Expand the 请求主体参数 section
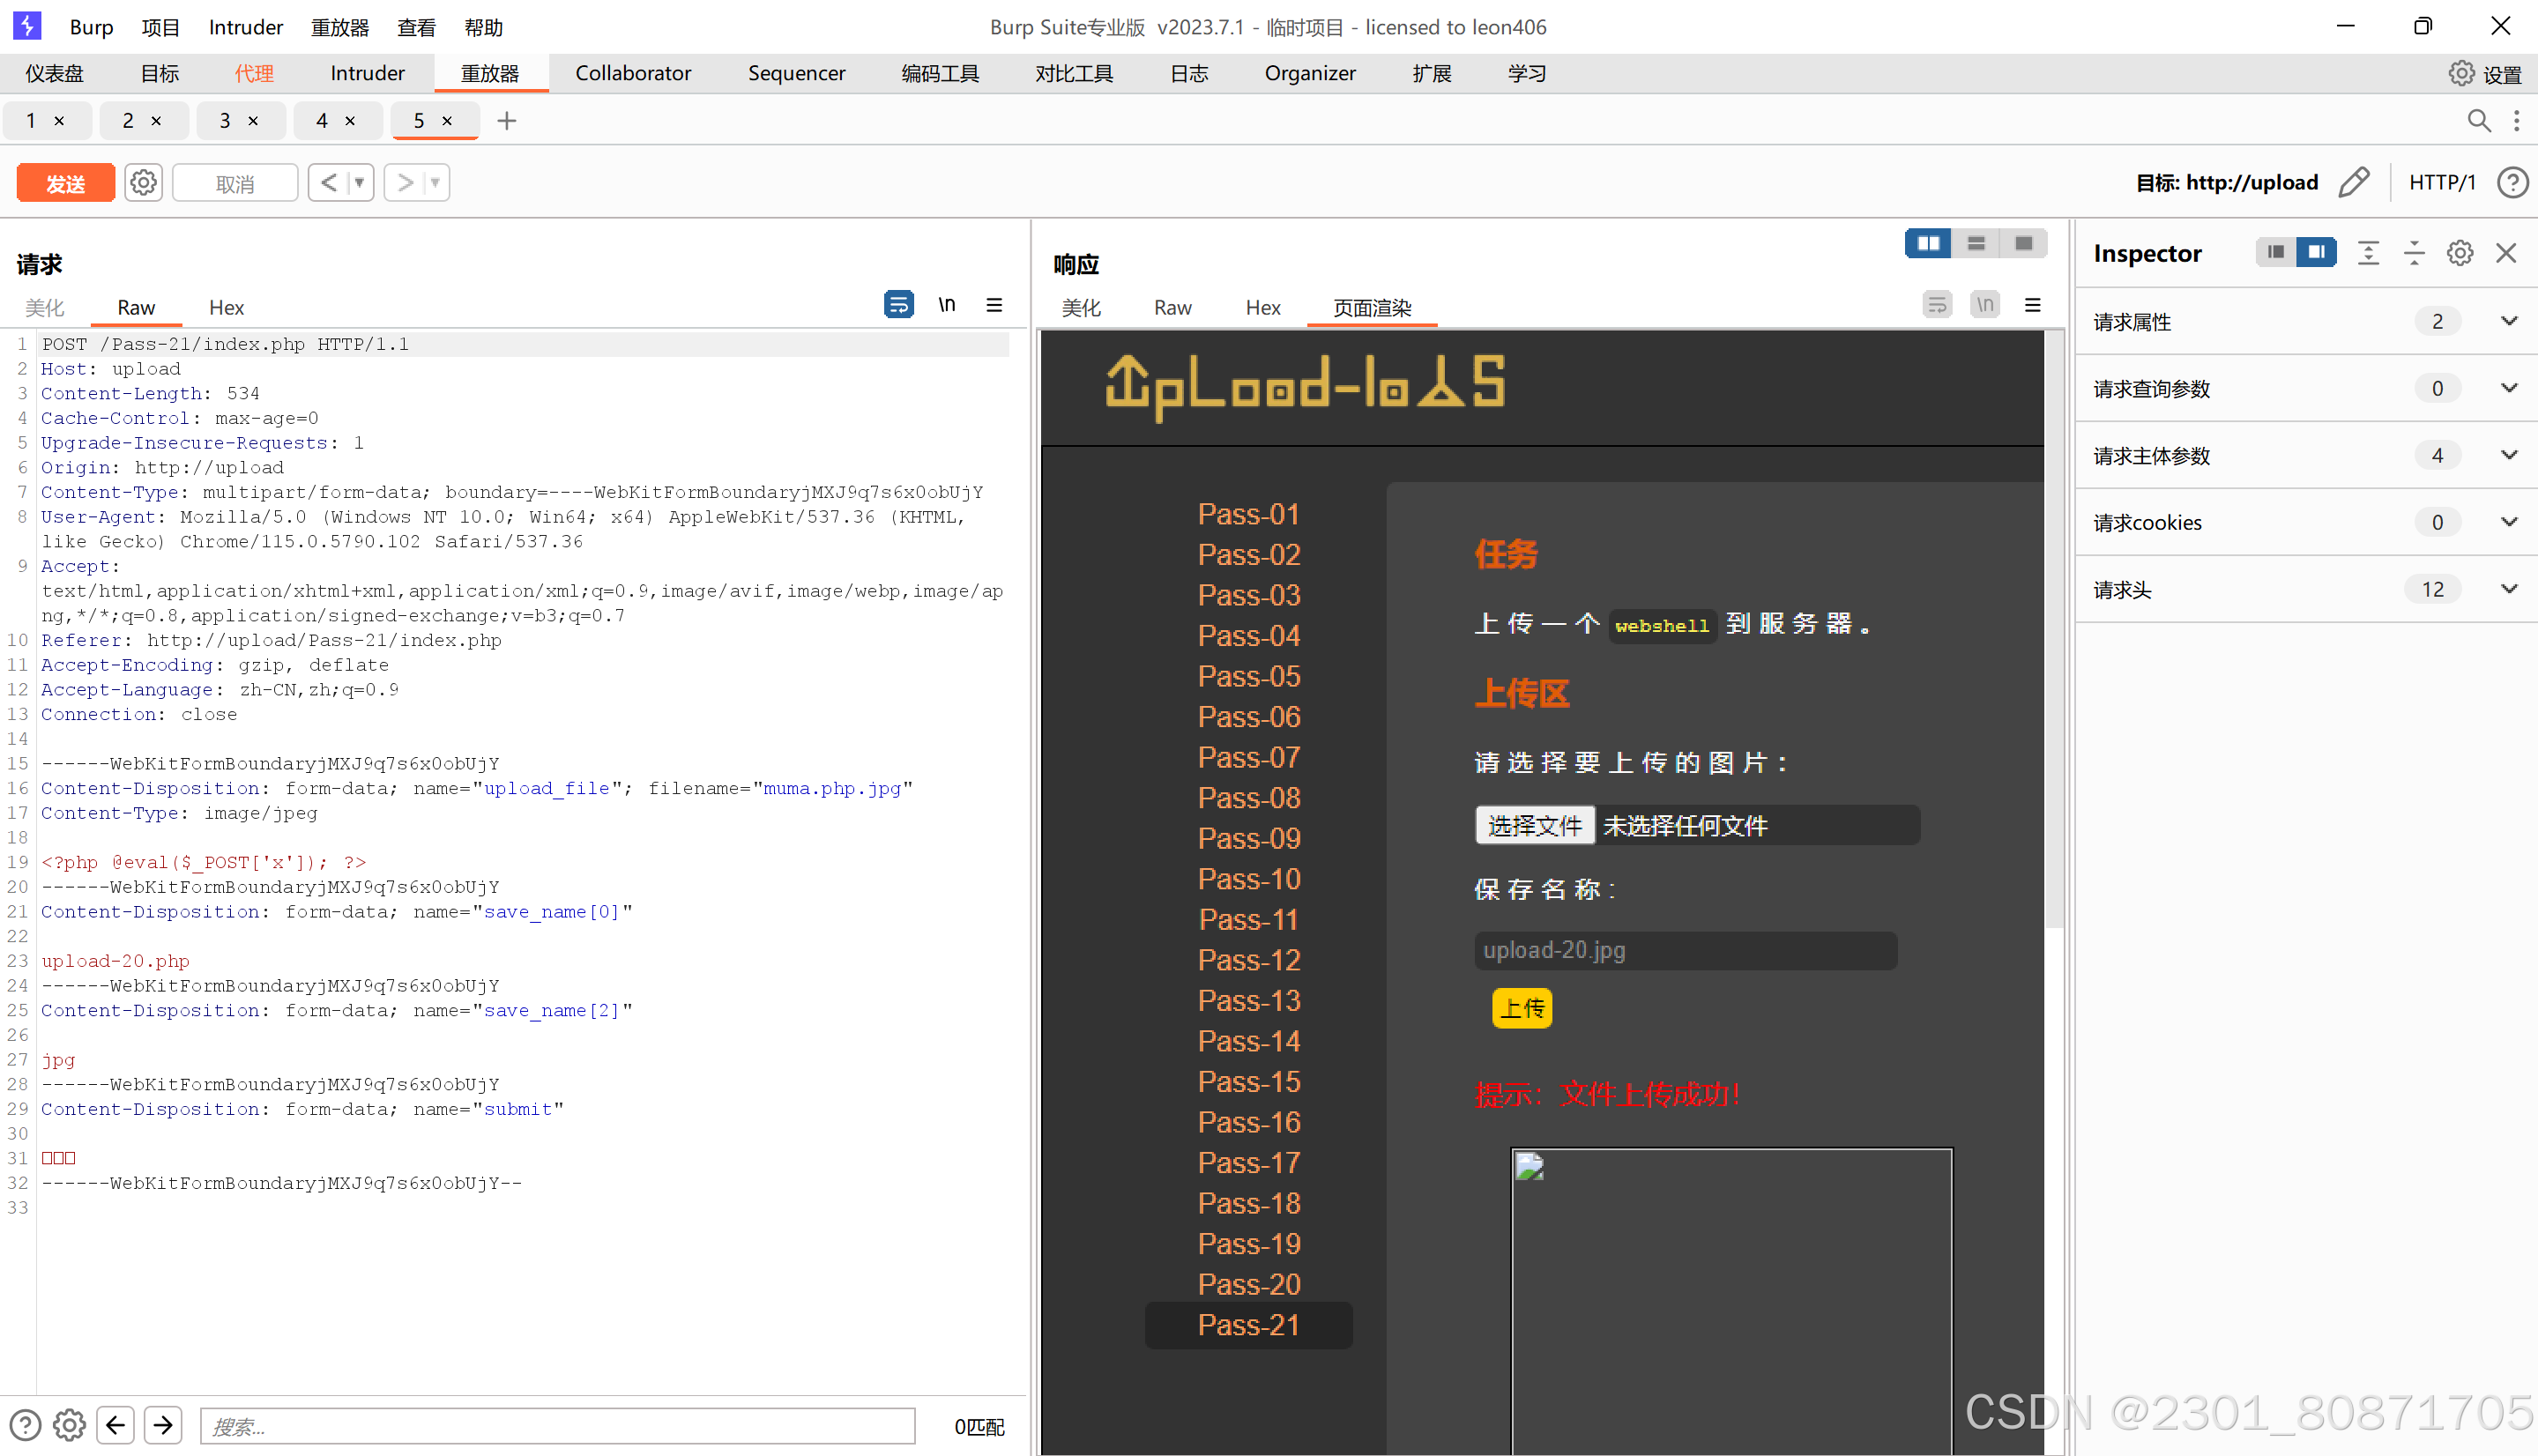This screenshot has height=1456, width=2538. (x=2509, y=455)
